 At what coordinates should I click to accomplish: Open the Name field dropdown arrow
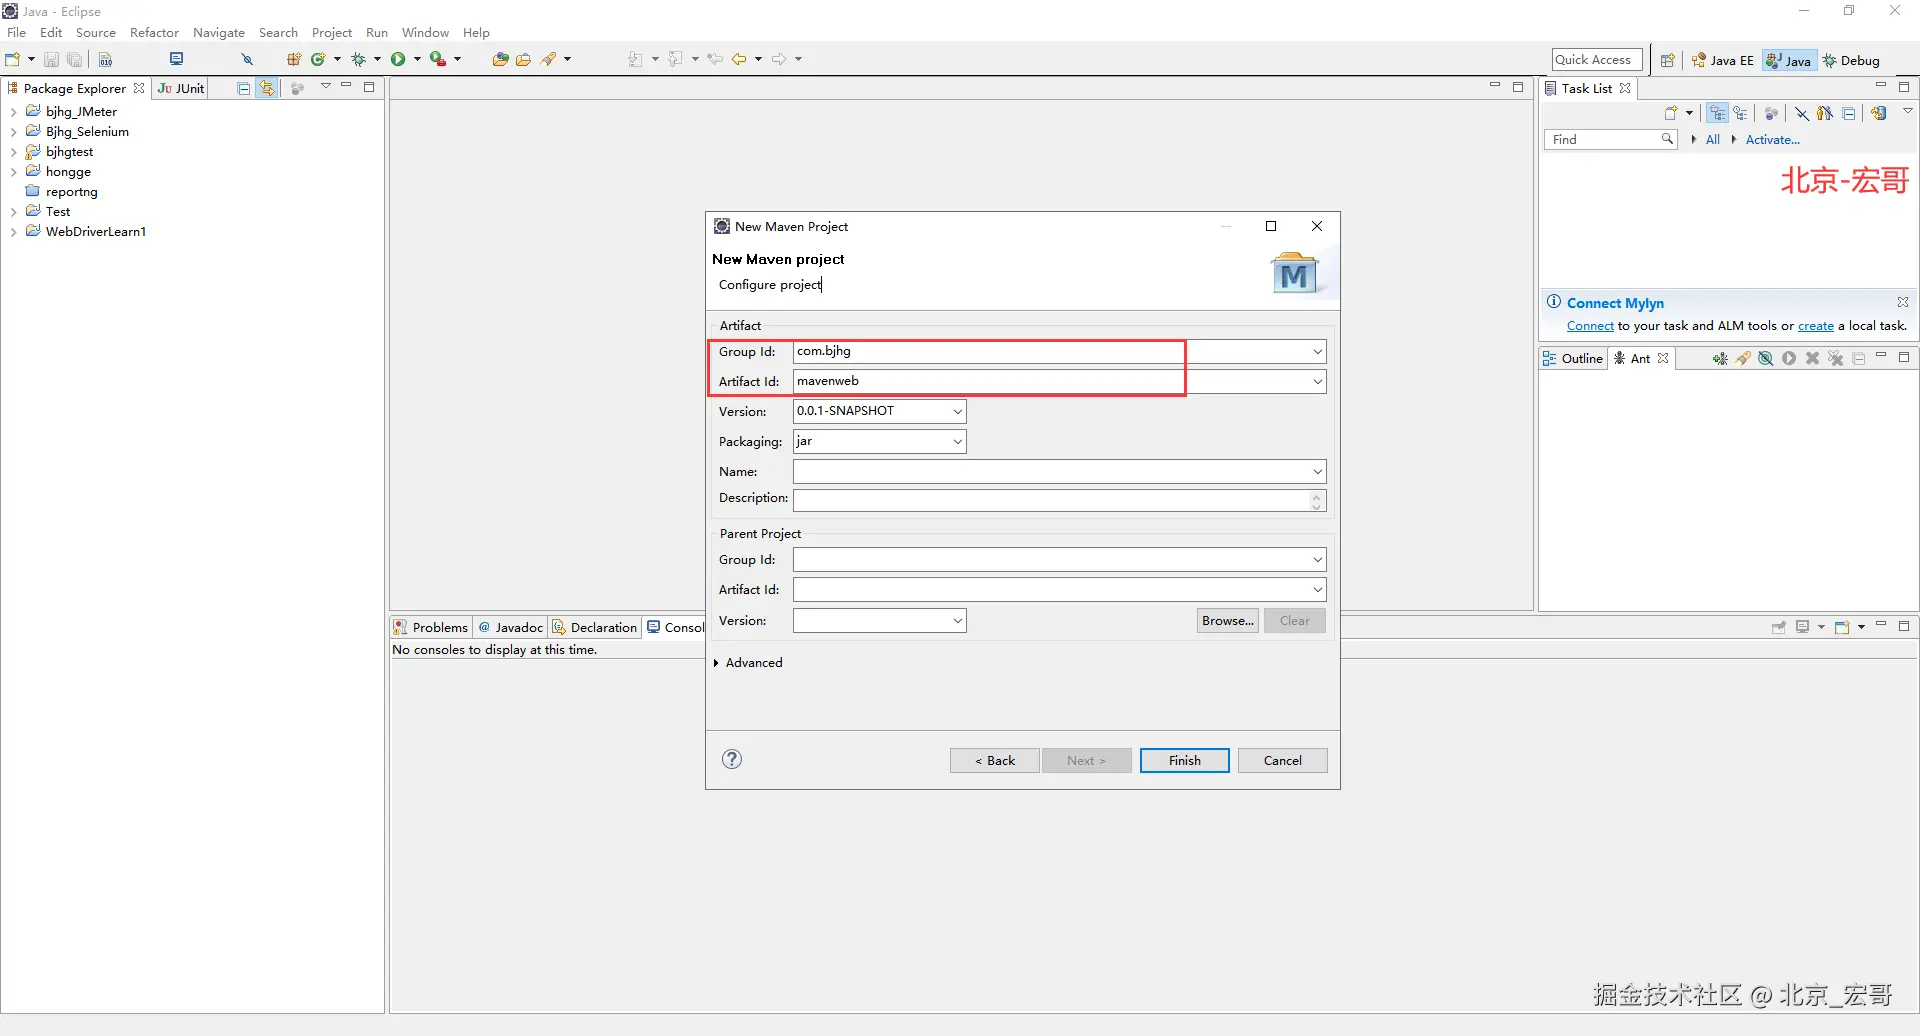click(x=1317, y=472)
